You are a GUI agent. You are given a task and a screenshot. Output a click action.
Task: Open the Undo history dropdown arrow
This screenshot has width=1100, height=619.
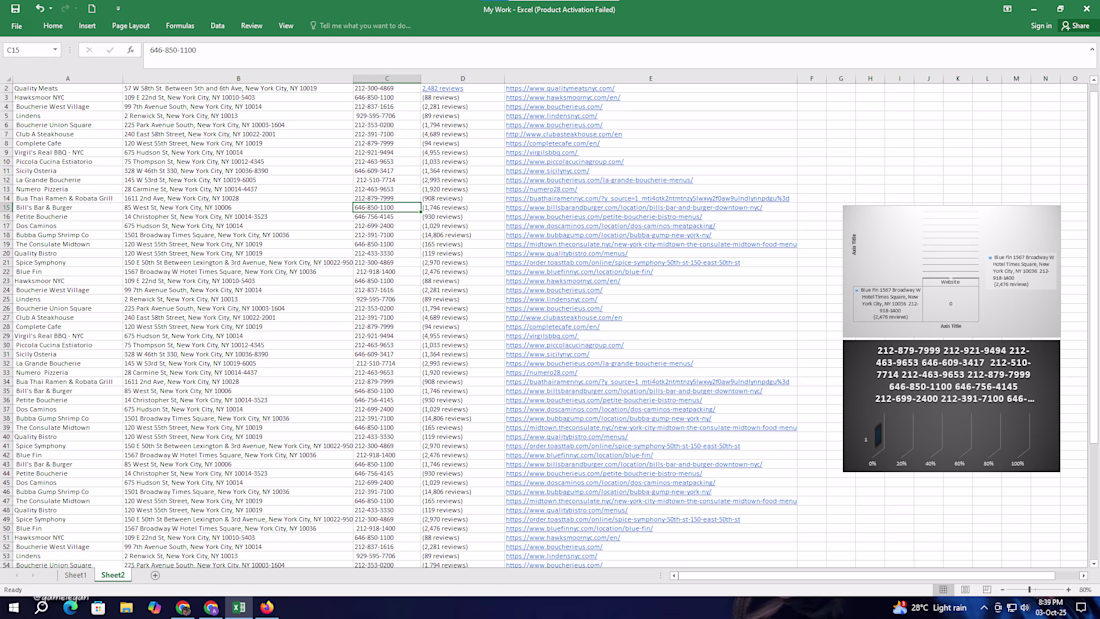[x=51, y=9]
